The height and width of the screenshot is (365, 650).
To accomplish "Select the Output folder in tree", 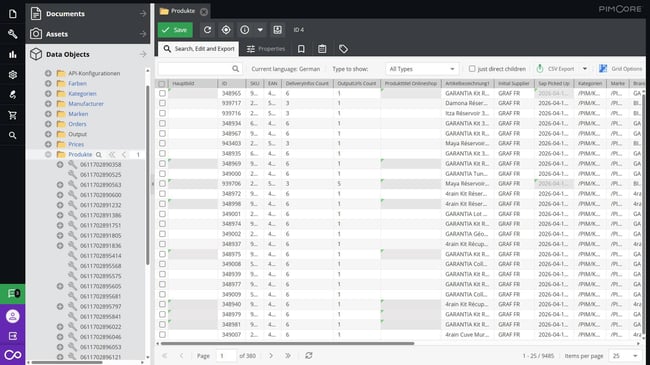I will (x=78, y=134).
